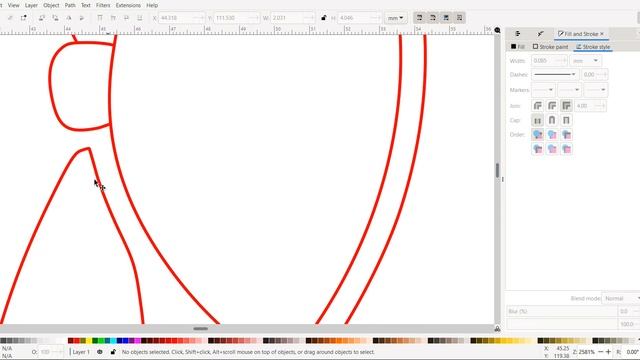The image size is (640, 360).
Task: Choose first paint order icon in bottom row
Action: [x=538, y=149]
